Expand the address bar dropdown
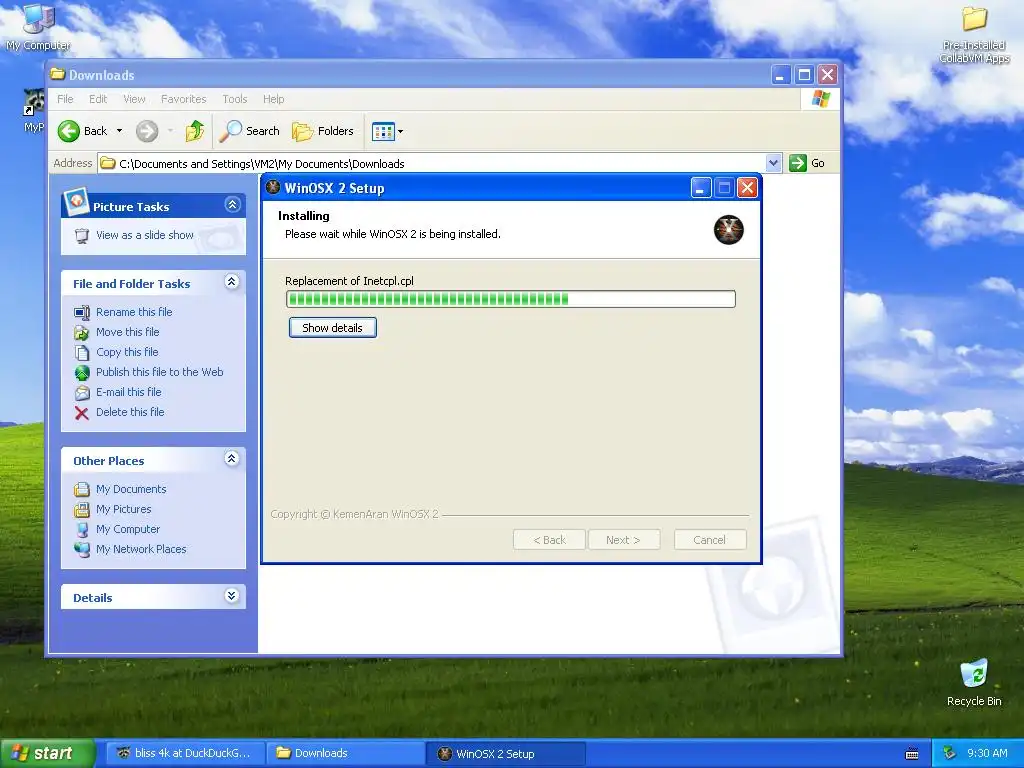This screenshot has width=1024, height=768. click(x=773, y=163)
